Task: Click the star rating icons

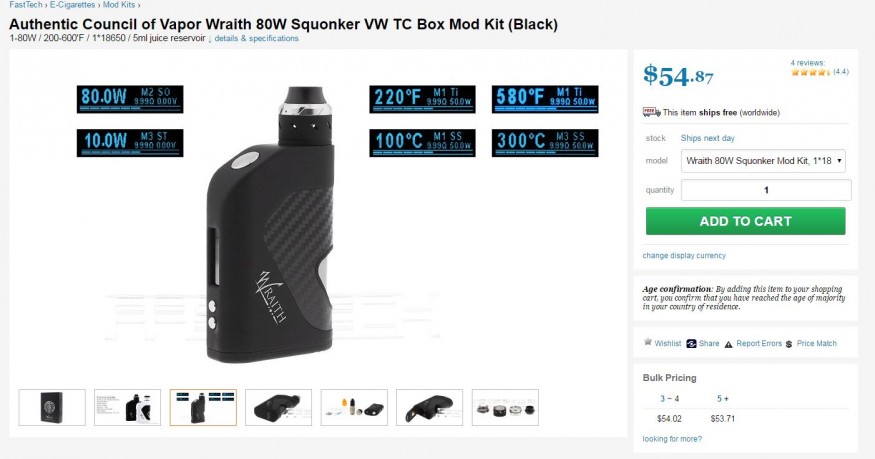Action: coord(811,72)
